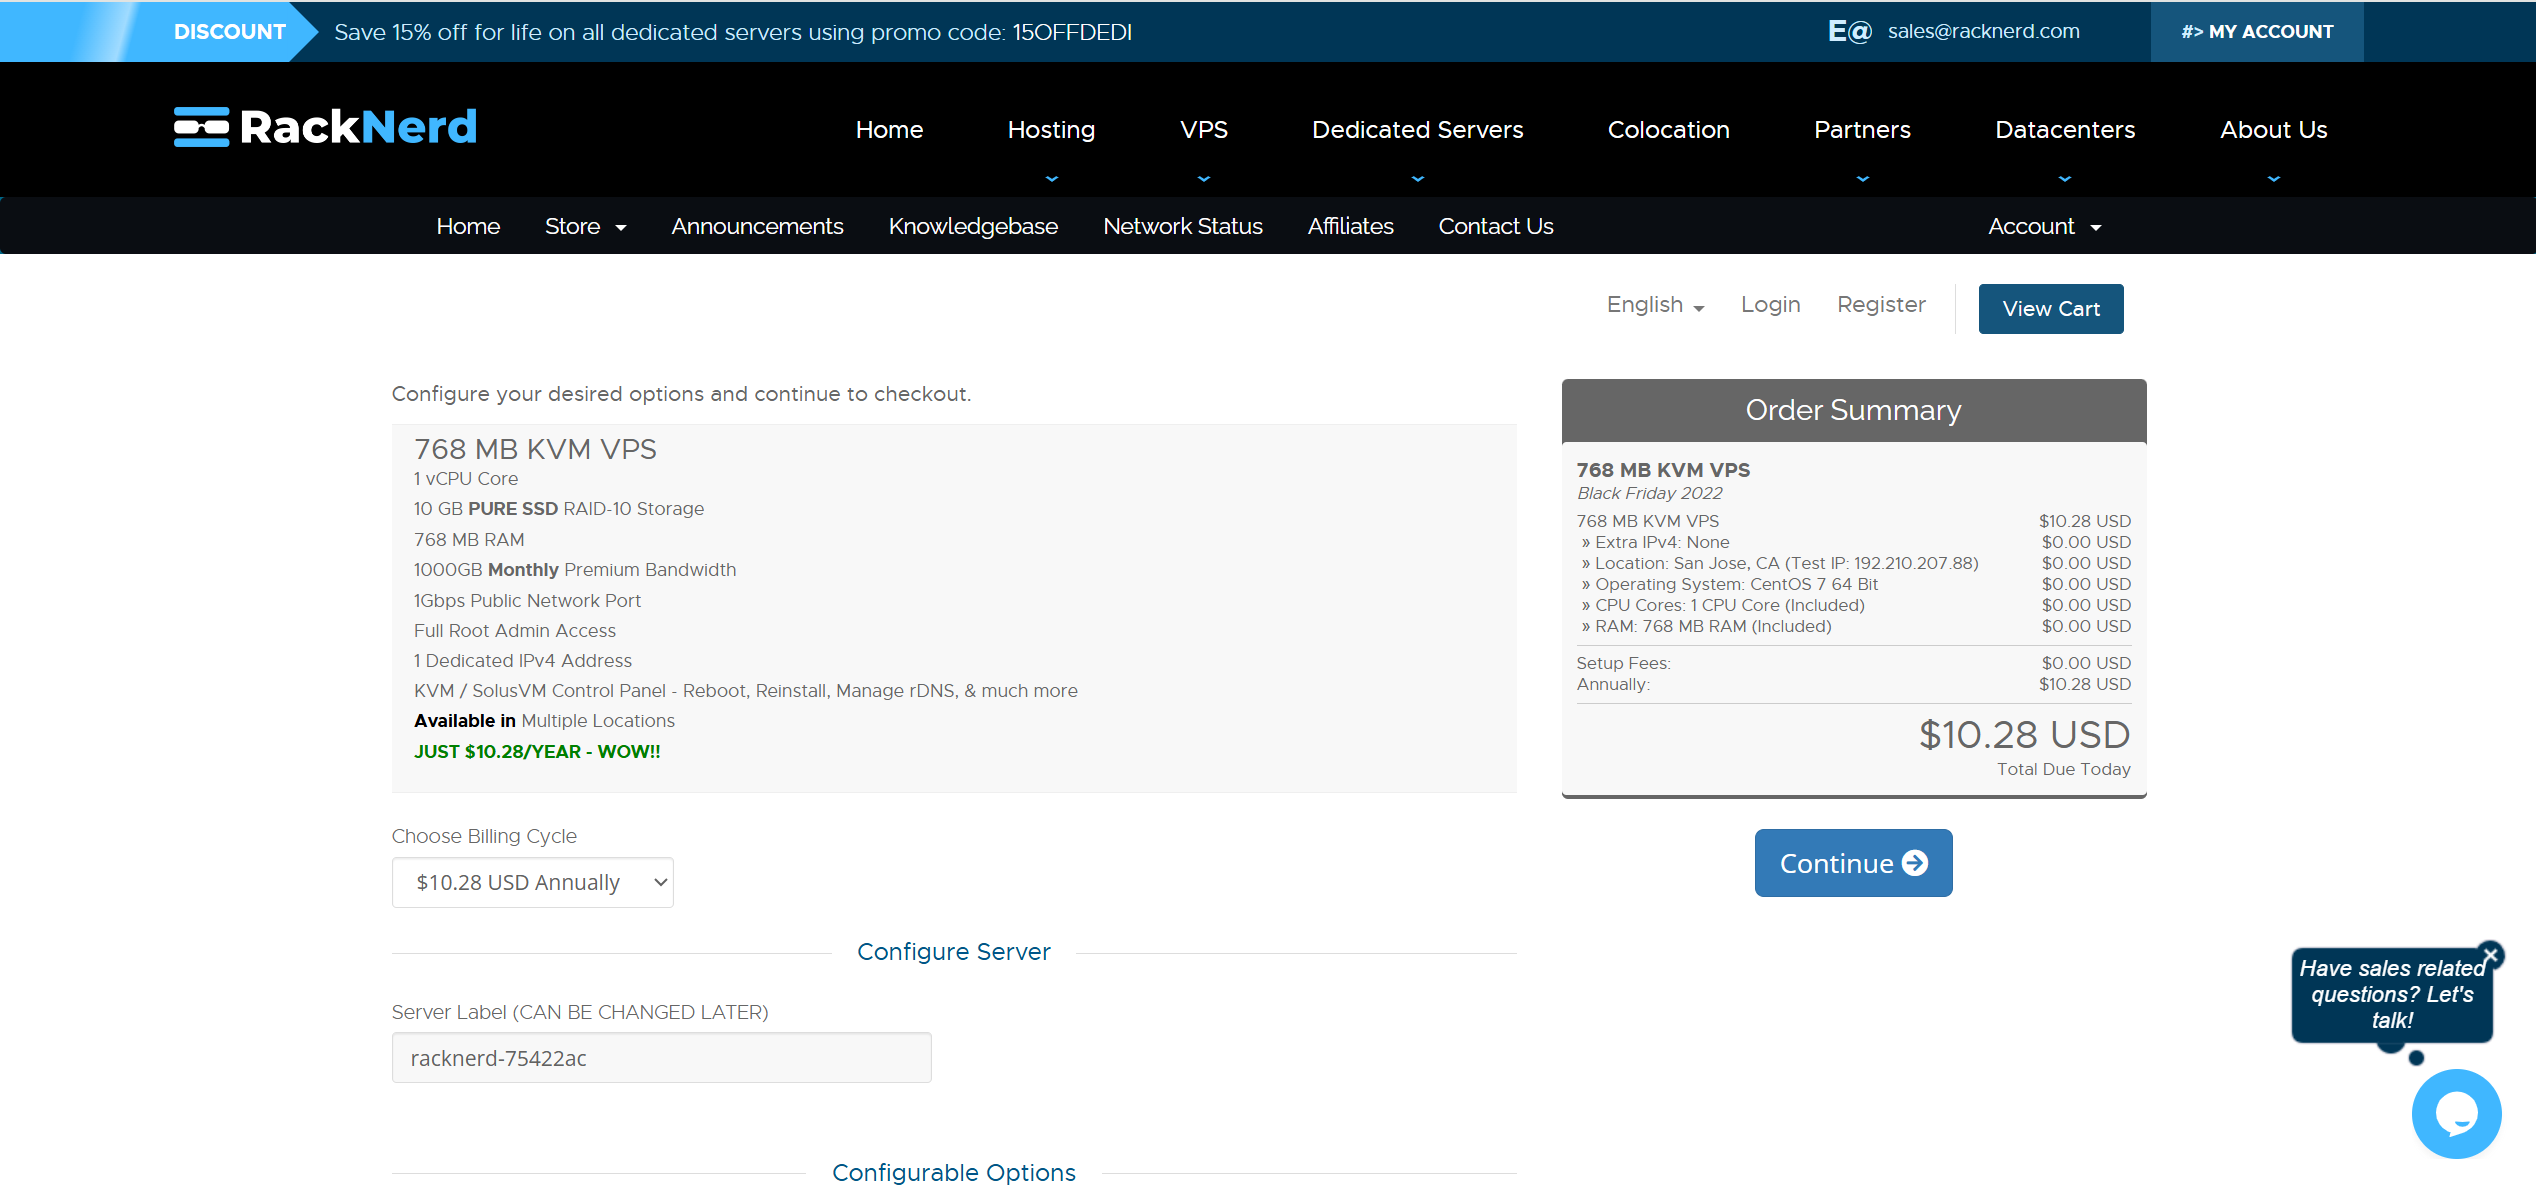2536x1188 pixels.
Task: Click the Register link
Action: tap(1881, 305)
